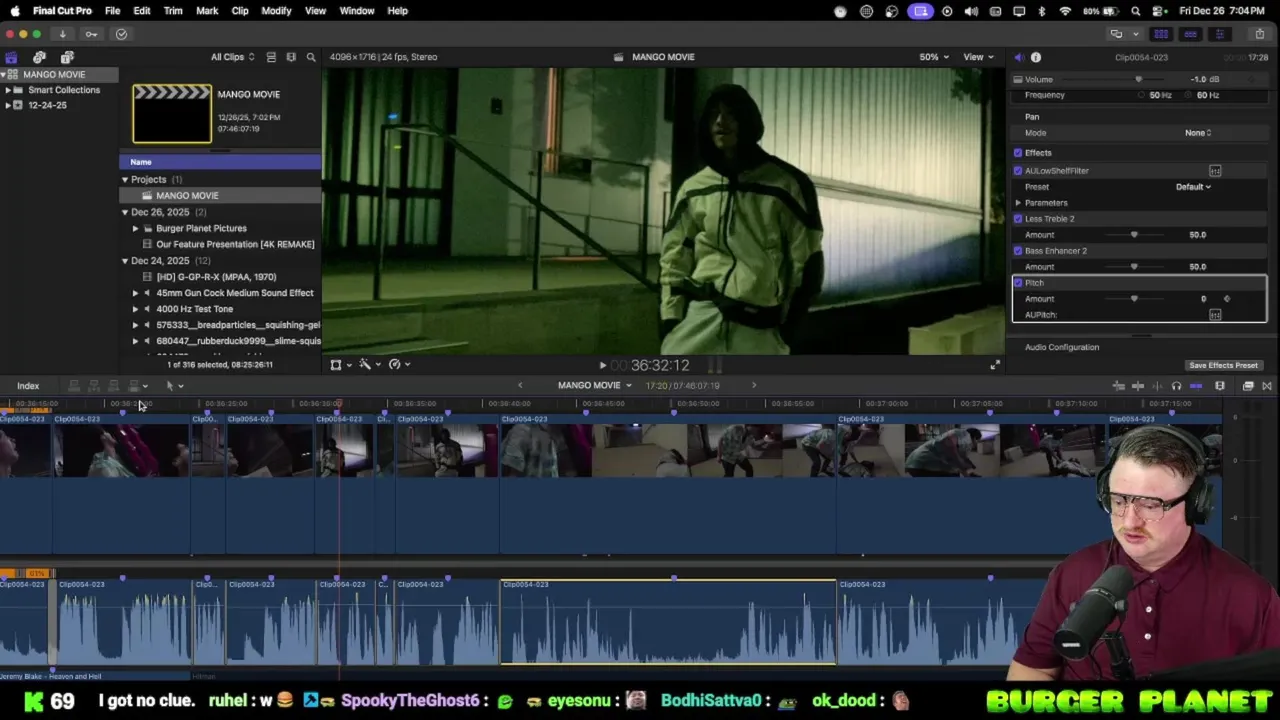Open the Trim menu
Viewport: 1280px width, 720px height.
(x=173, y=11)
